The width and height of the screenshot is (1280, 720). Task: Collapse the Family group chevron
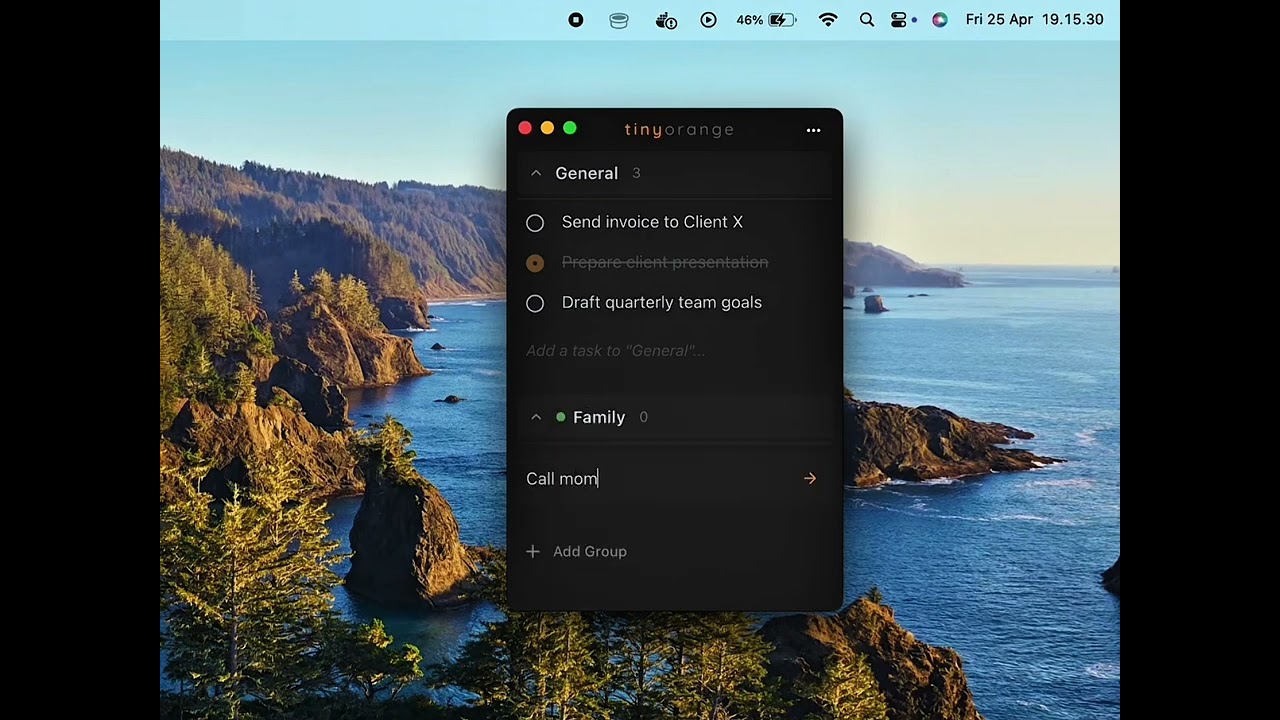point(536,418)
